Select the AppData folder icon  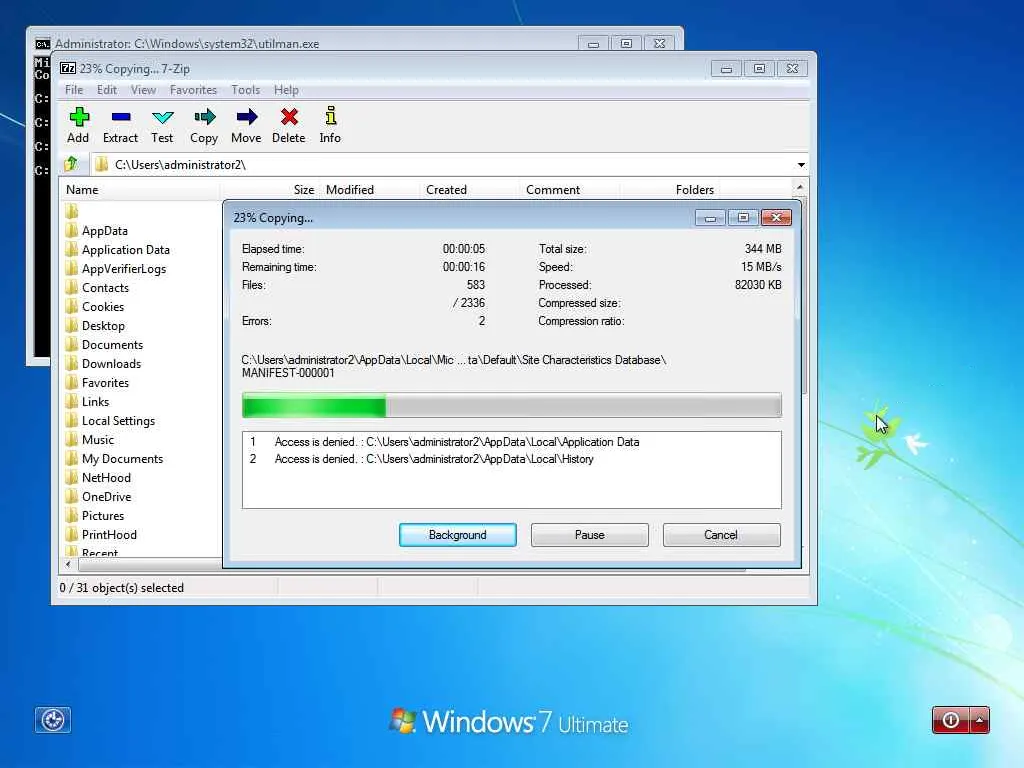[x=72, y=231]
